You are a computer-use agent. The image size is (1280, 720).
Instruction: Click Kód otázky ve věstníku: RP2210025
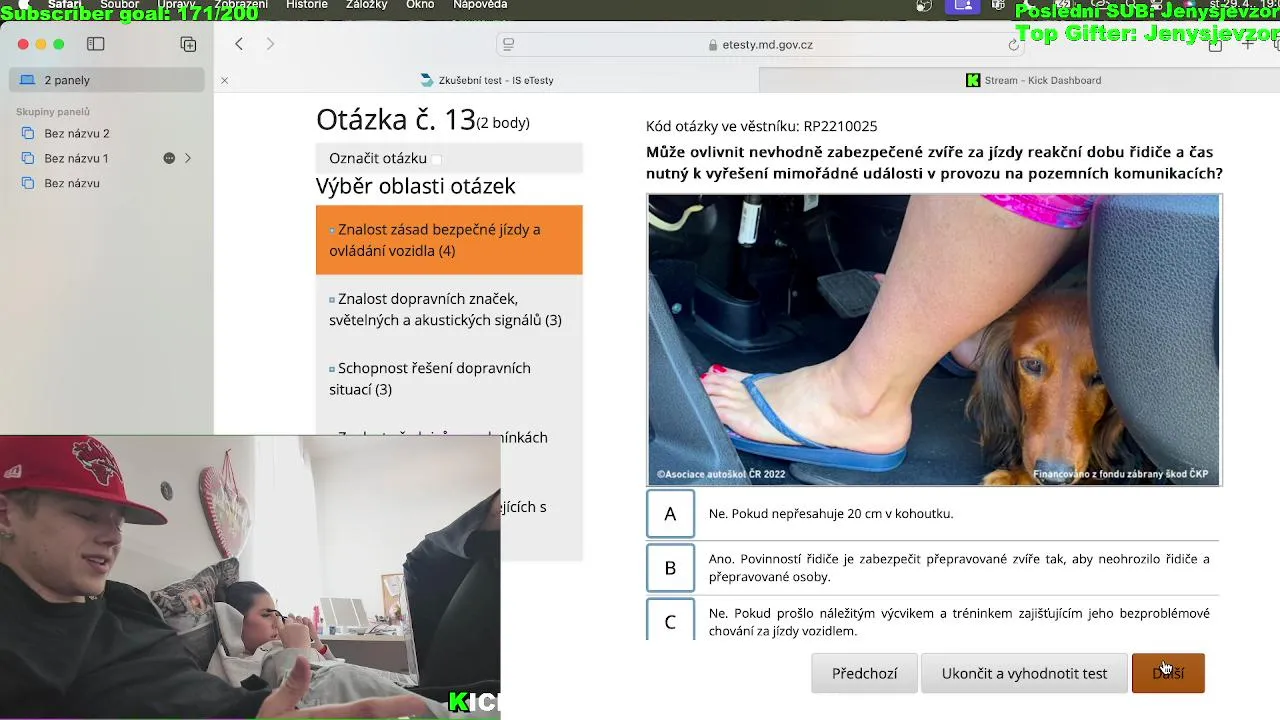point(761,126)
